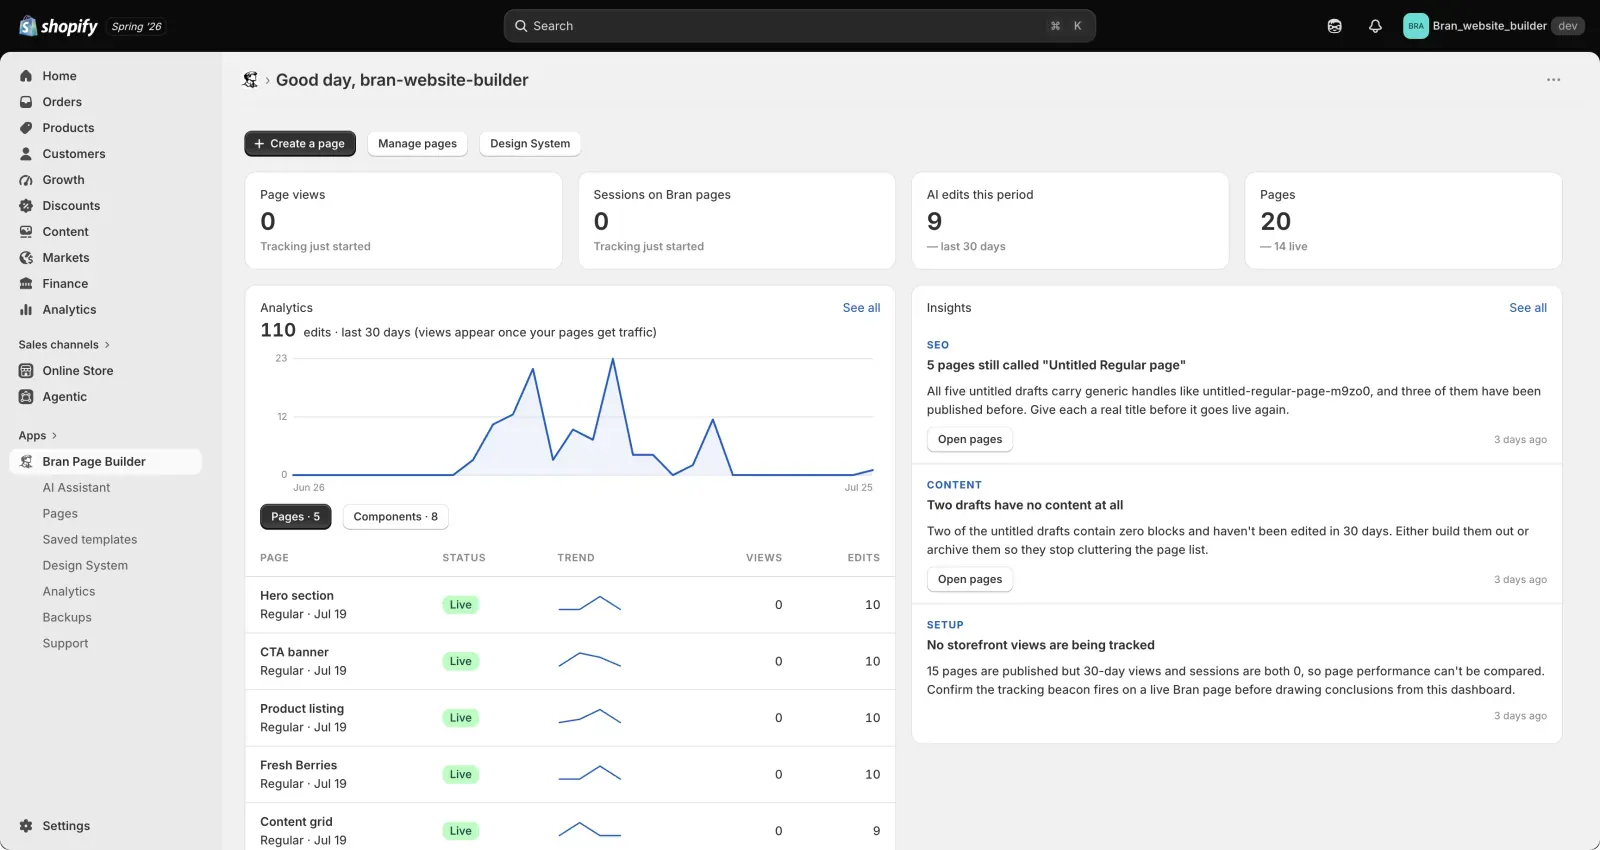The image size is (1600, 850).
Task: Click the Design System button below the greeting
Action: (x=530, y=144)
